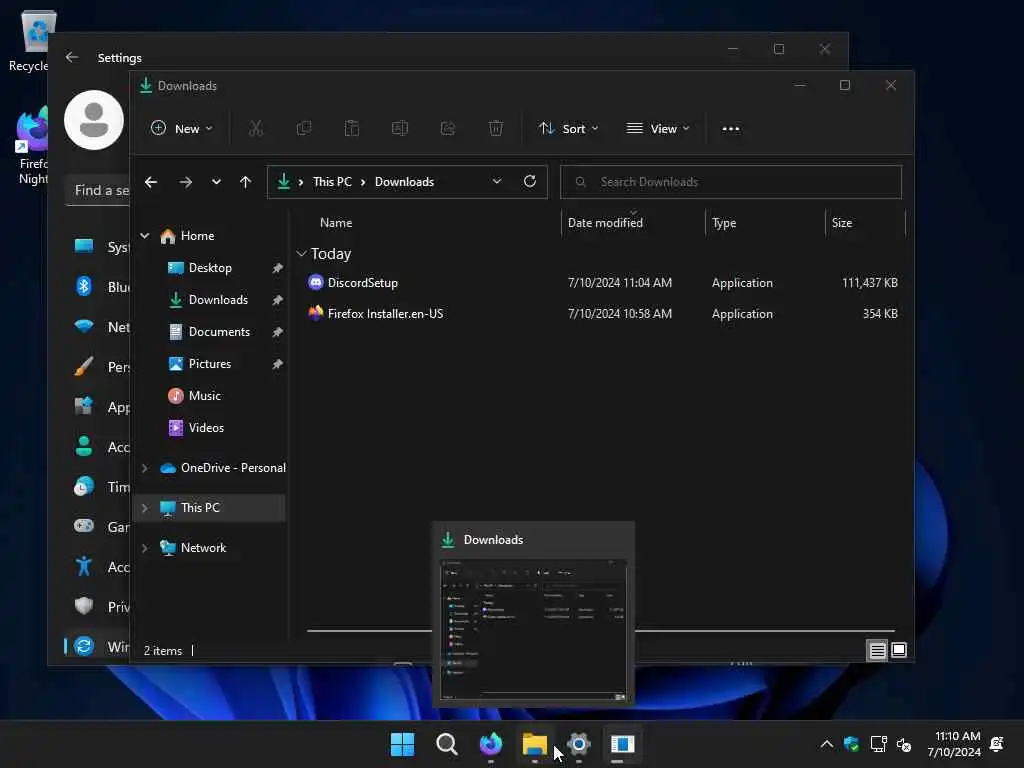This screenshot has height=768, width=1024.
Task: Click the blue app taskbar icon
Action: tap(622, 744)
